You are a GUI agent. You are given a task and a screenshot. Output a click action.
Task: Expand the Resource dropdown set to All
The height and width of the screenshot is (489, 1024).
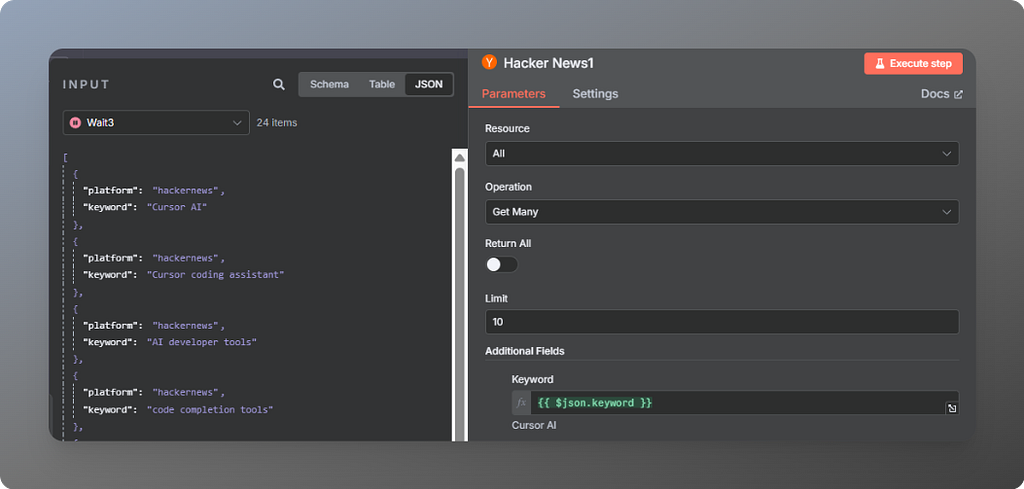tap(722, 153)
